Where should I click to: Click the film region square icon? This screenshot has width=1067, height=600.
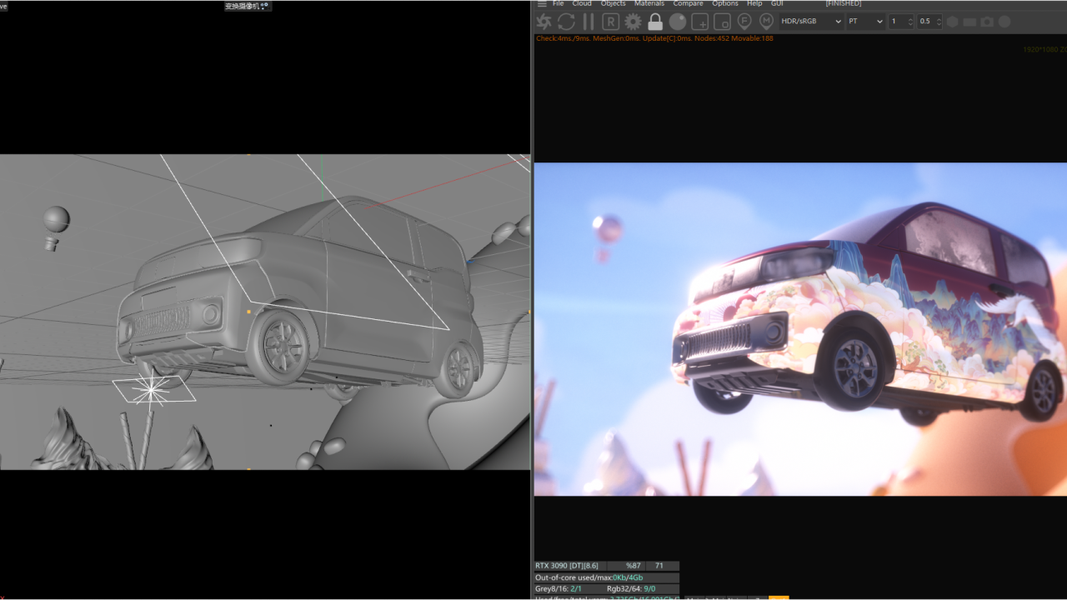(x=722, y=22)
